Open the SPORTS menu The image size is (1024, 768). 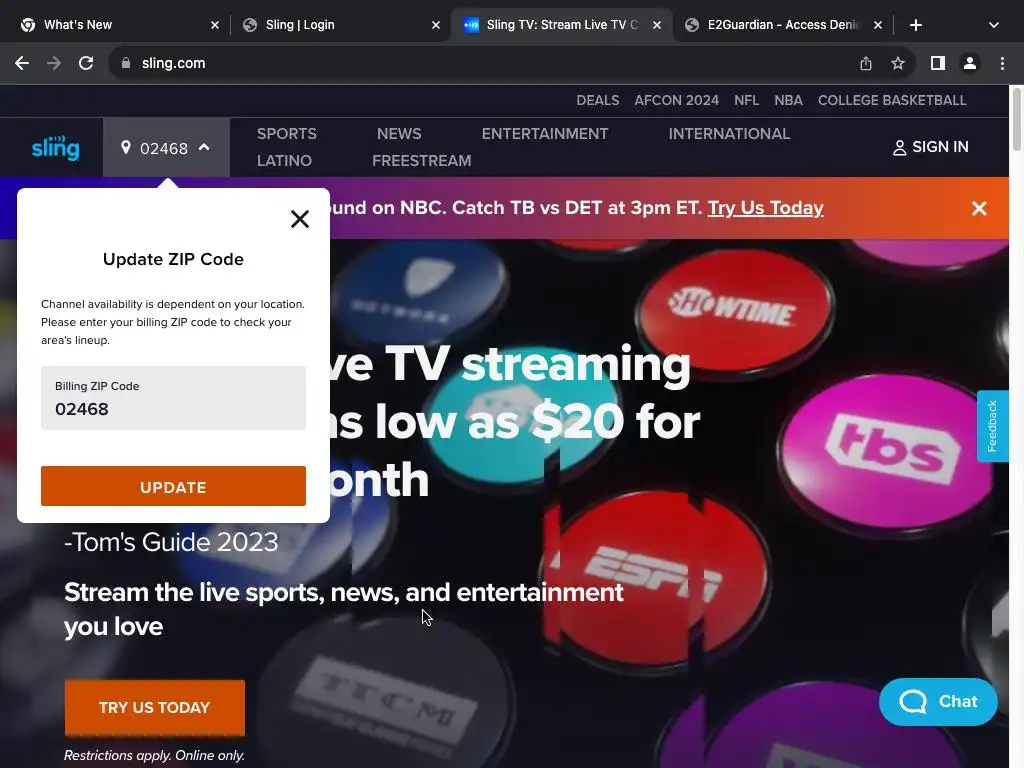tap(287, 134)
